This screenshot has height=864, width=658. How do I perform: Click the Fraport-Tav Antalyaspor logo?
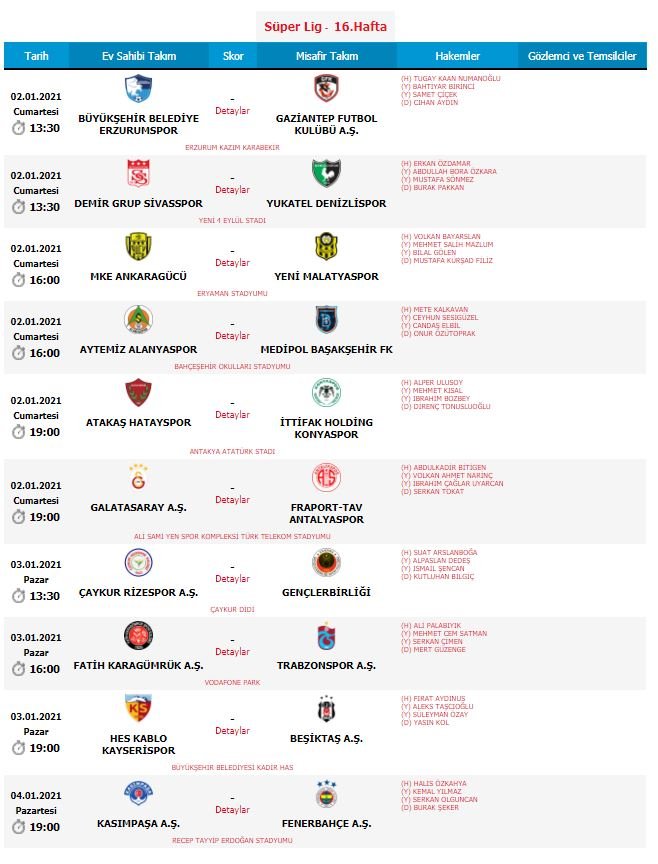pyautogui.click(x=326, y=477)
